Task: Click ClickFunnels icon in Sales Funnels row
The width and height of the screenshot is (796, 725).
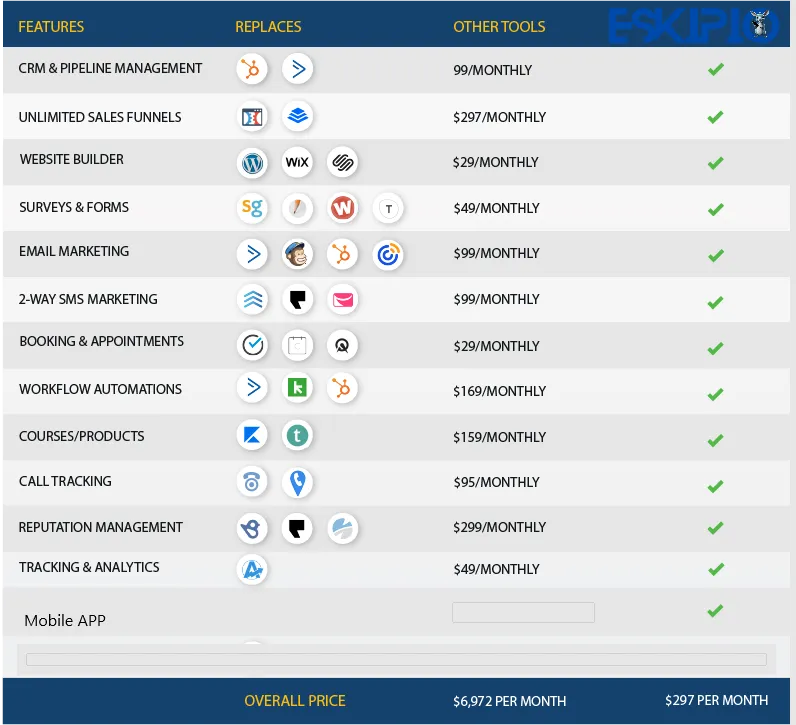Action: click(x=252, y=117)
